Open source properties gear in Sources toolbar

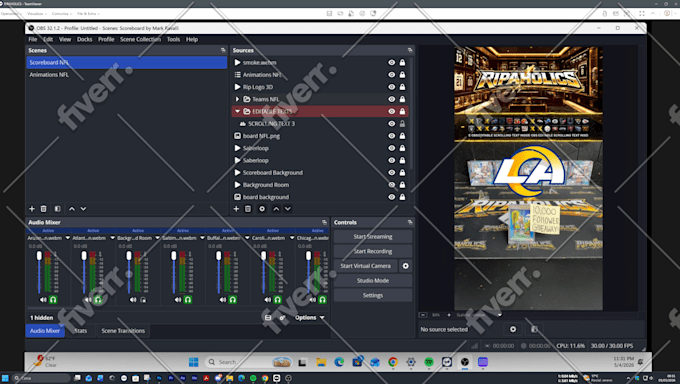(262, 209)
